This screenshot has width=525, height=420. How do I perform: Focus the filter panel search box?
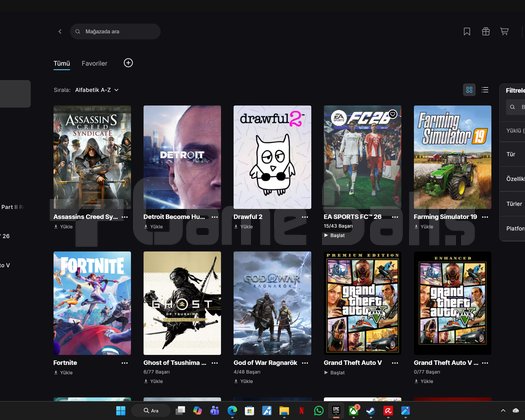click(516, 107)
